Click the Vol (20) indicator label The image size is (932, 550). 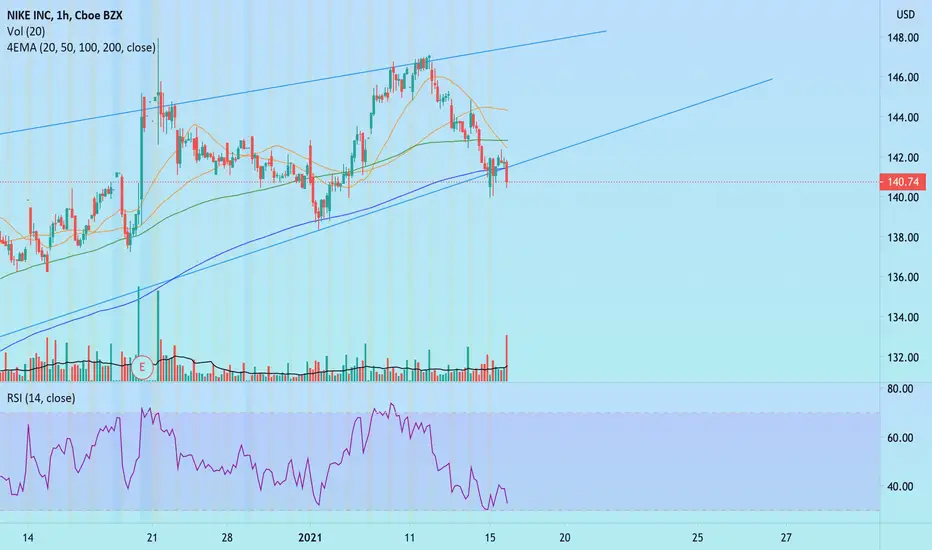26,32
